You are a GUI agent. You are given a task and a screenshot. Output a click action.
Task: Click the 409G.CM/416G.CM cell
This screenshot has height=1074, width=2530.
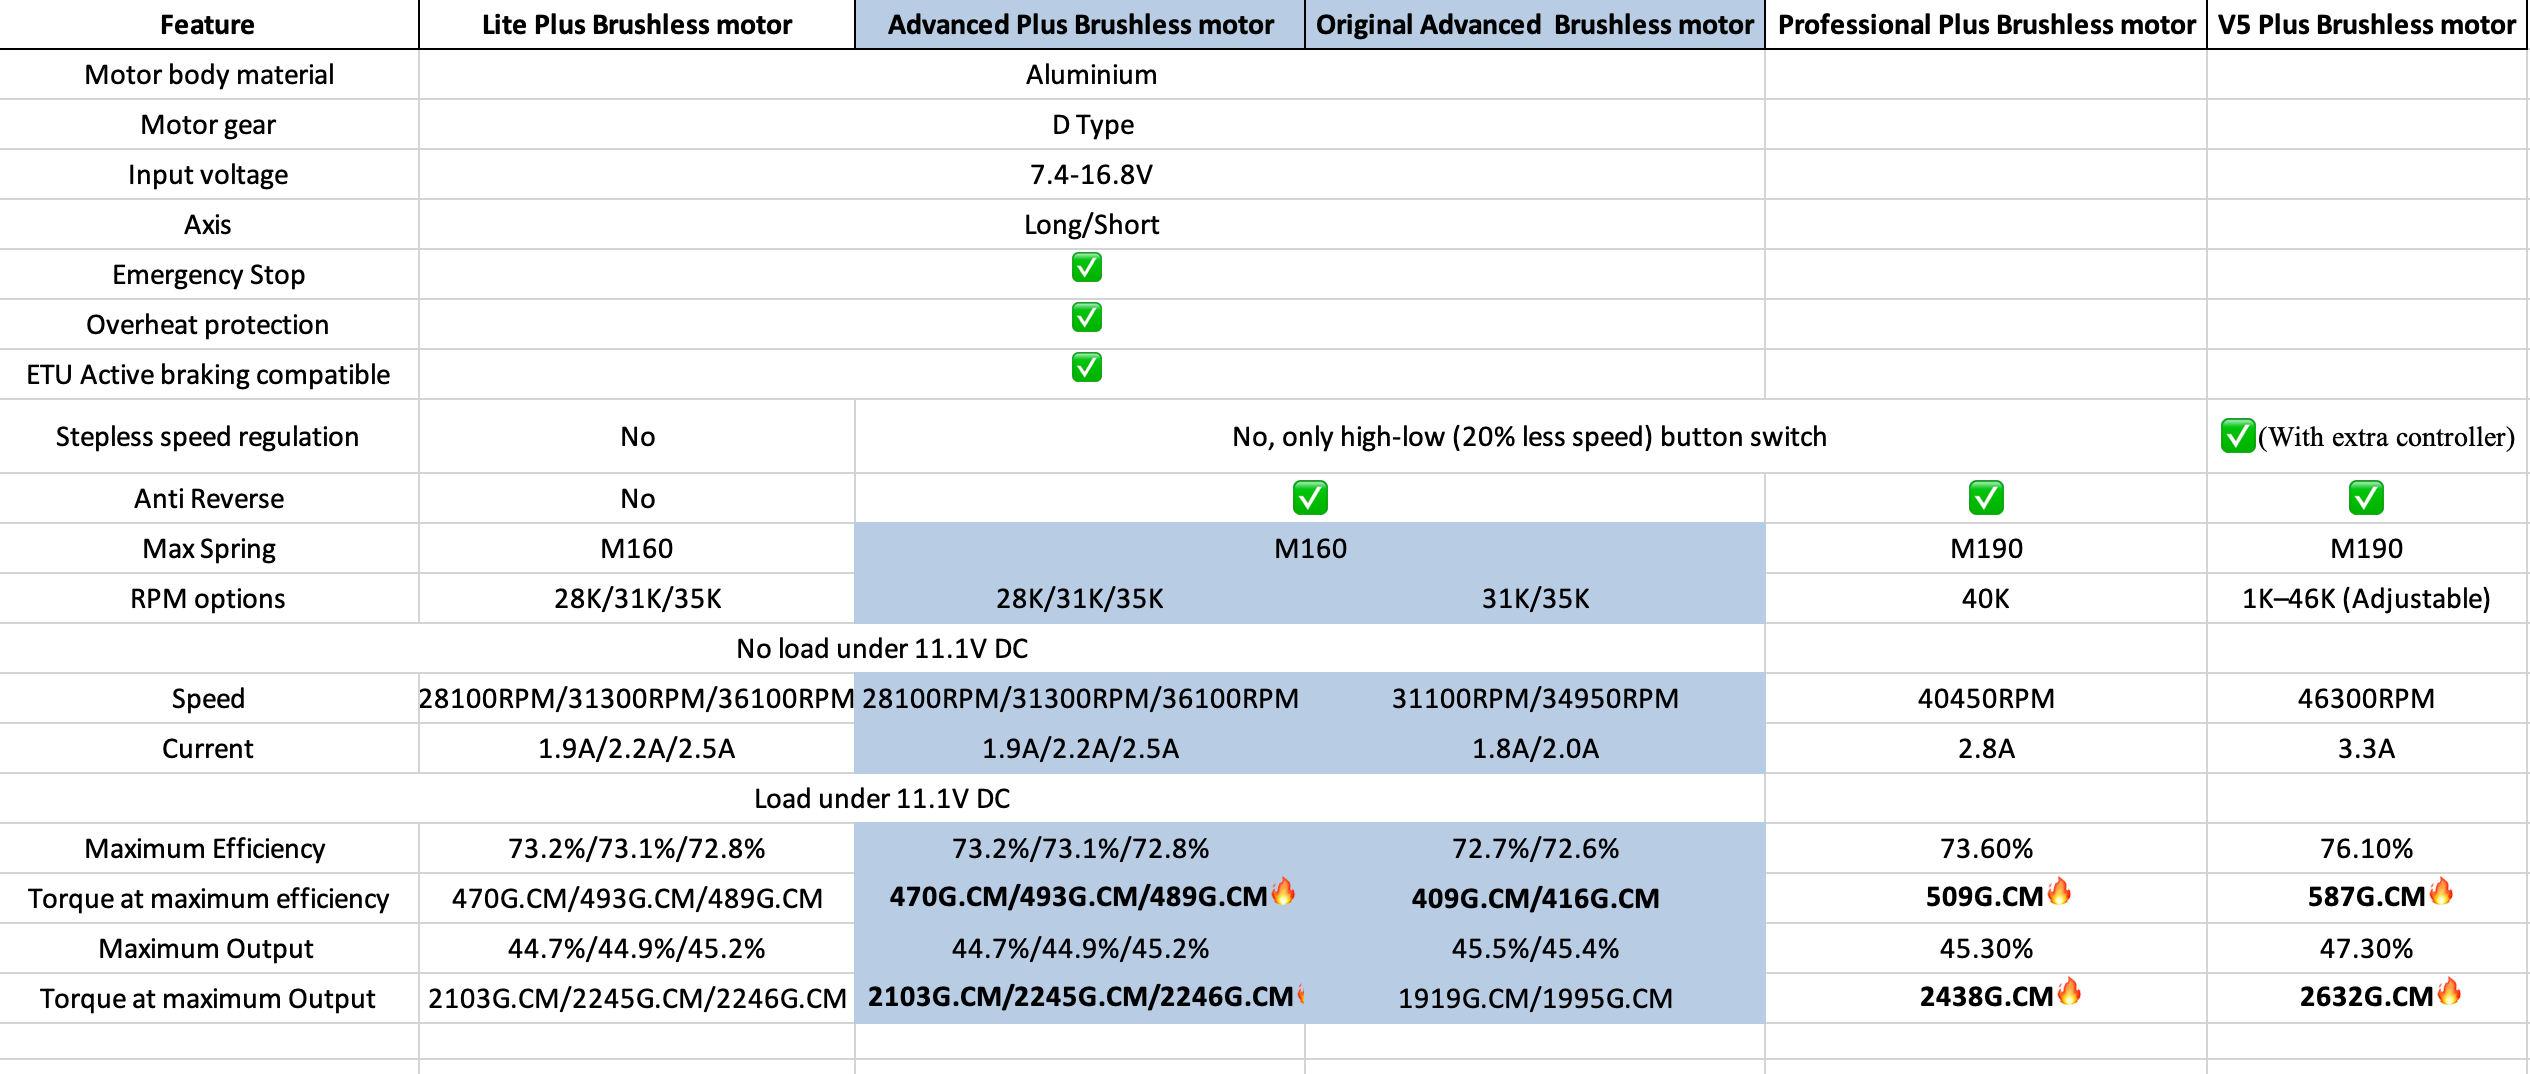[x=1535, y=899]
